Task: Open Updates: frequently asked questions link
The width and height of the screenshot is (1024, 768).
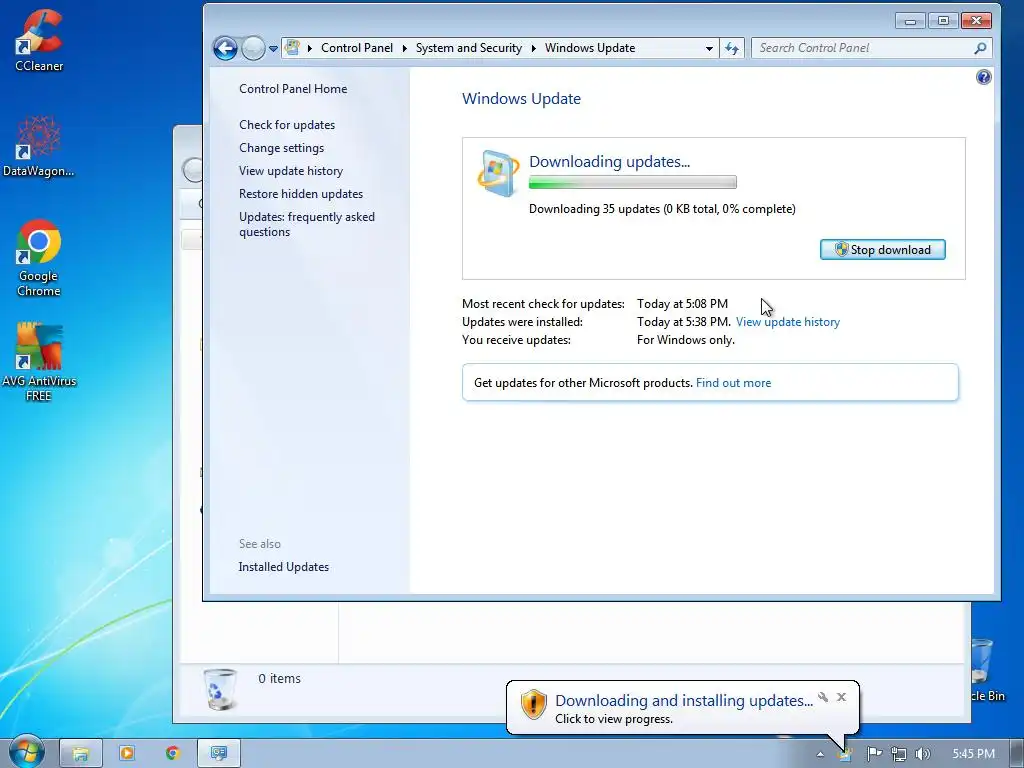Action: pos(307,224)
